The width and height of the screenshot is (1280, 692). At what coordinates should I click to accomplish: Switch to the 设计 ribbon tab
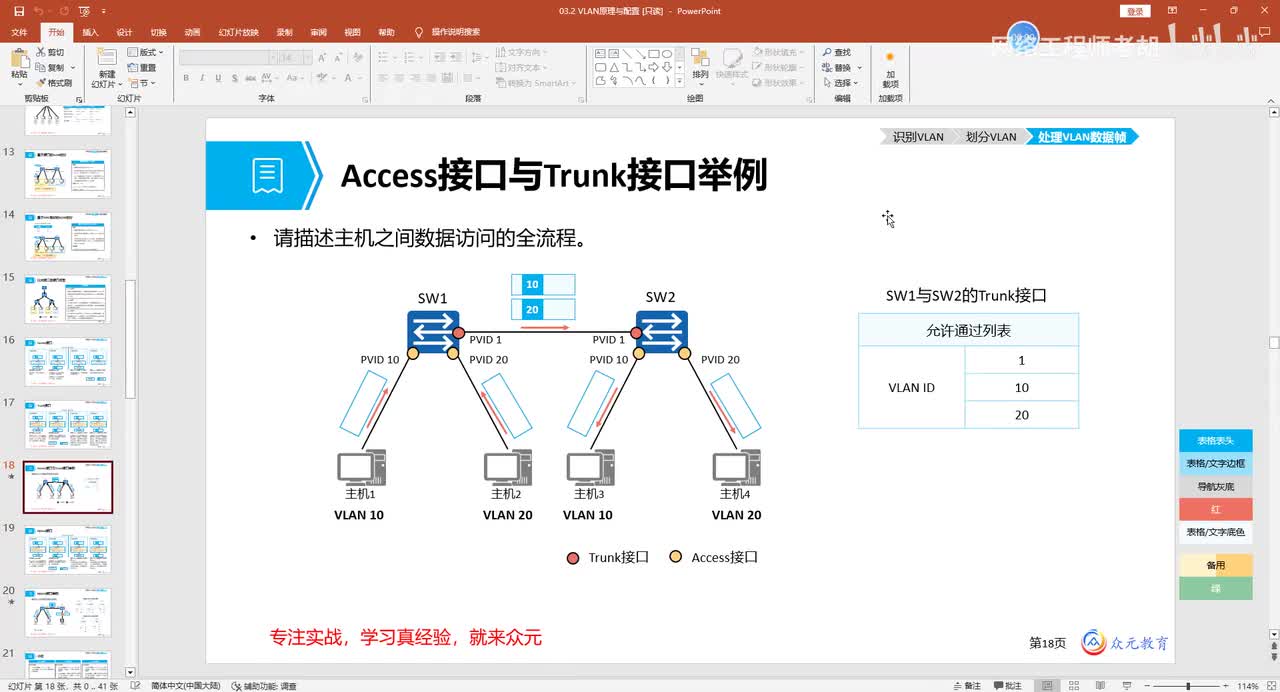pyautogui.click(x=124, y=32)
